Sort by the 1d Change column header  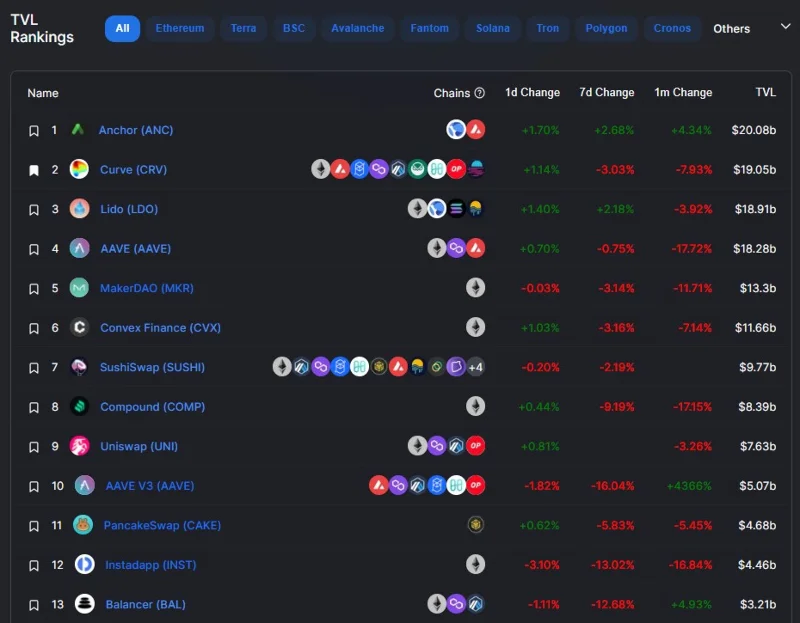click(x=532, y=92)
